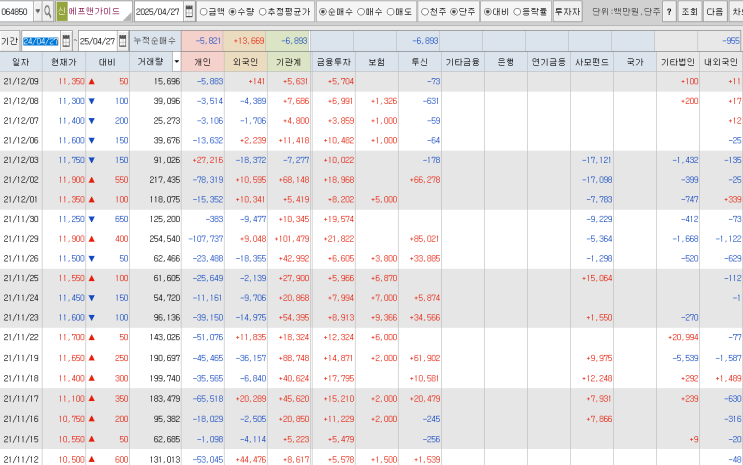Click the 거래량 column header
This screenshot has width=743, height=465.
(x=150, y=62)
